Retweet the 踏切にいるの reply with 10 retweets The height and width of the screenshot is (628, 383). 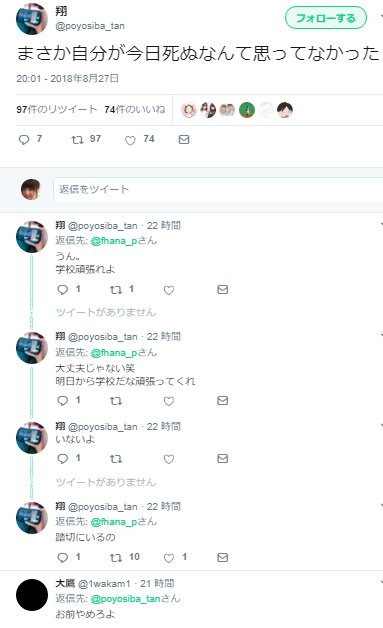point(116,557)
